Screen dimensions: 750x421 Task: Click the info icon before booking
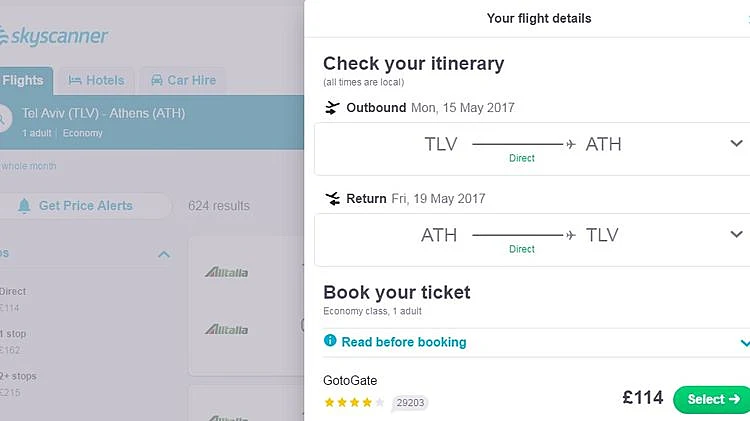click(x=330, y=341)
